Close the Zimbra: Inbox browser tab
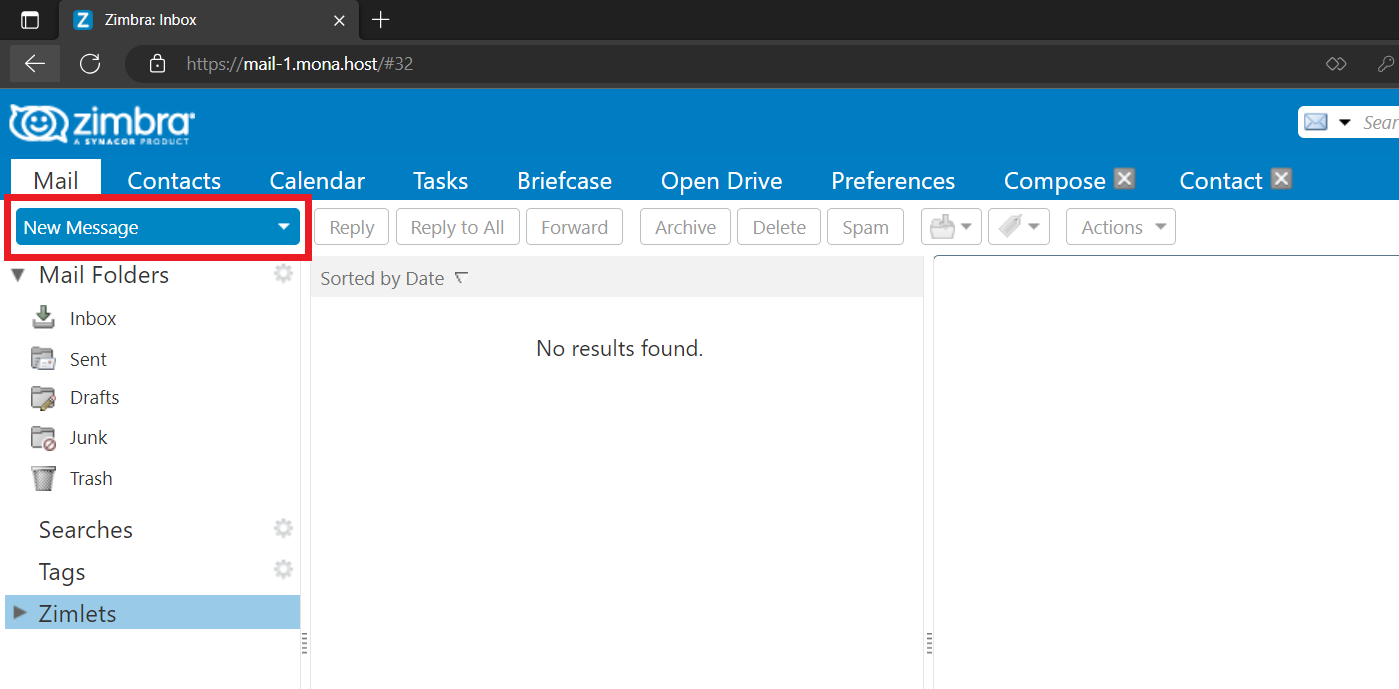Image resolution: width=1399 pixels, height=689 pixels. [339, 20]
